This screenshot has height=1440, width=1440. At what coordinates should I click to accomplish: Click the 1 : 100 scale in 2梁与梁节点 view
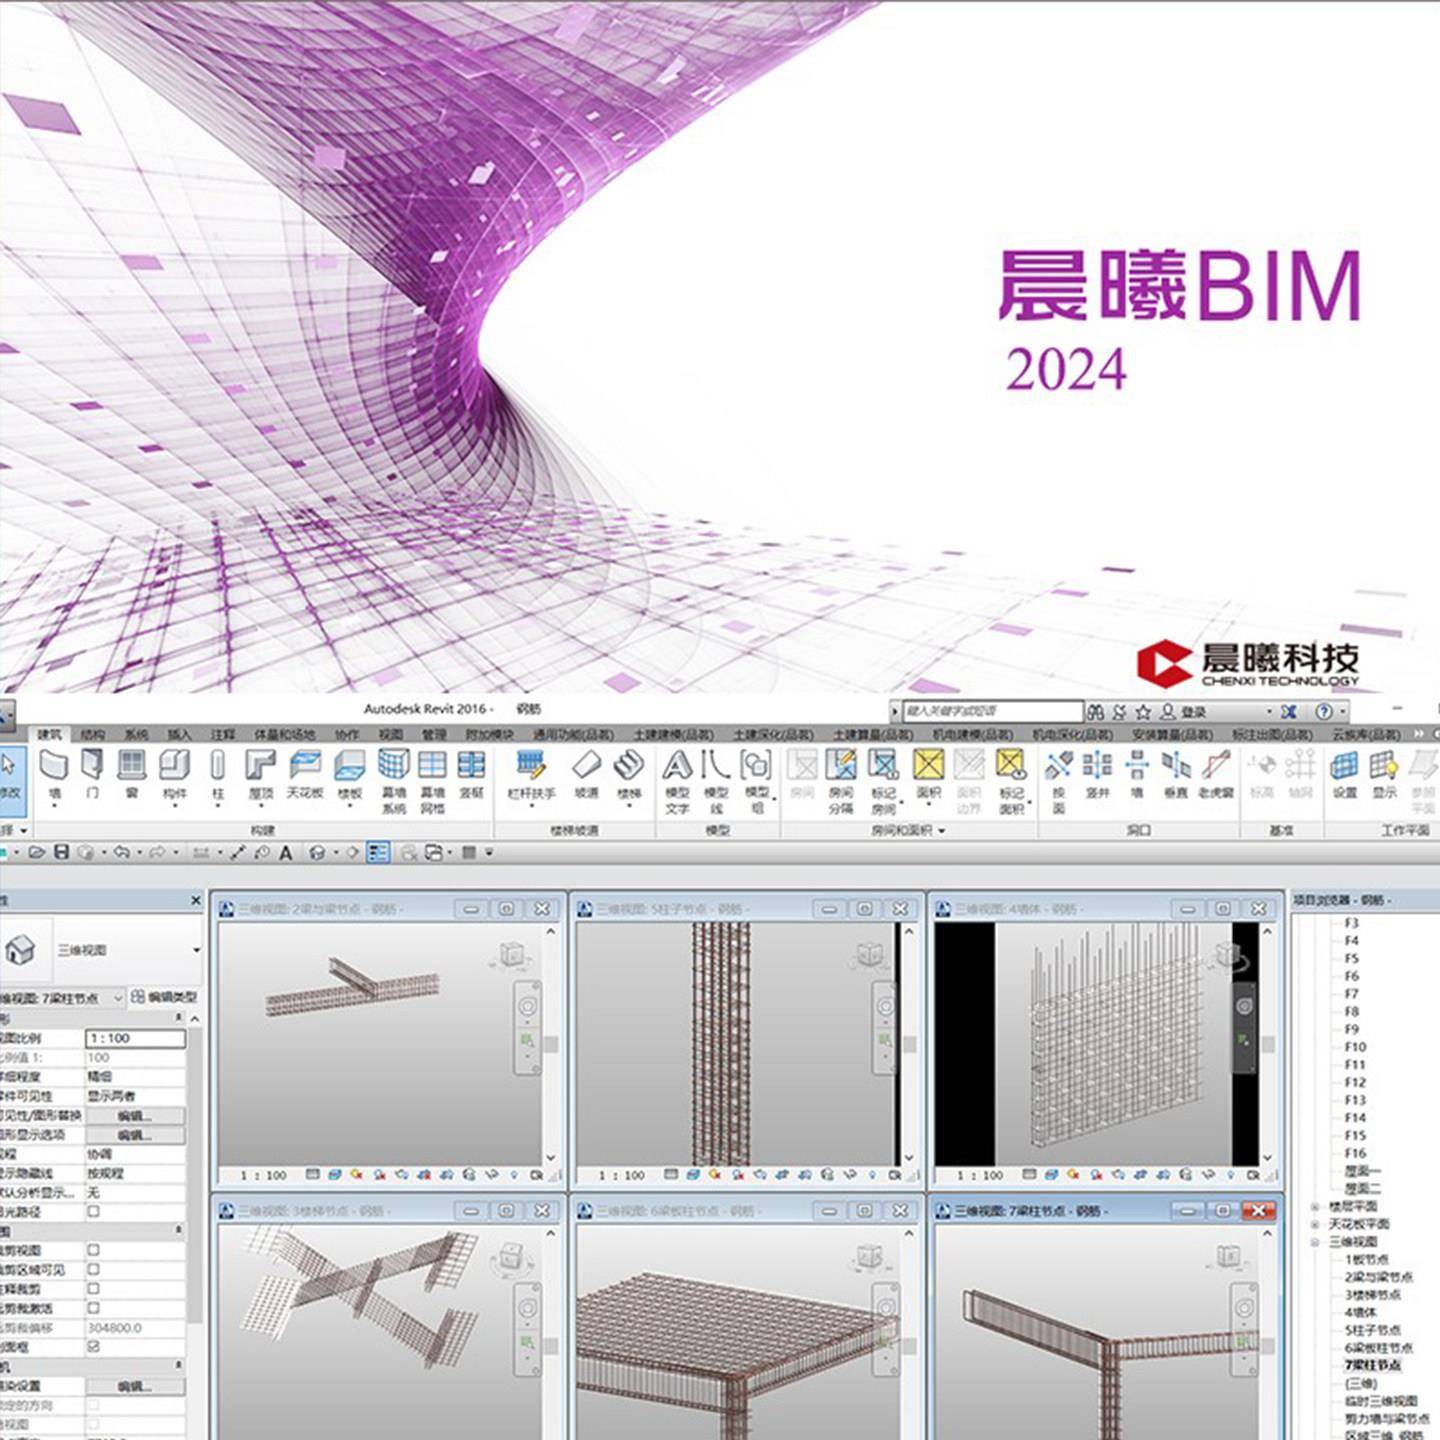[263, 1175]
